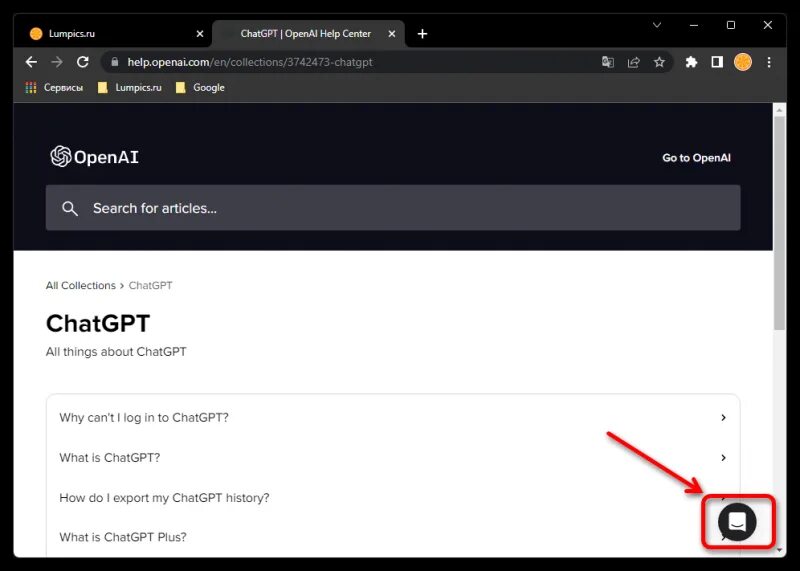Open the Chrome three-dot menu

point(769,62)
